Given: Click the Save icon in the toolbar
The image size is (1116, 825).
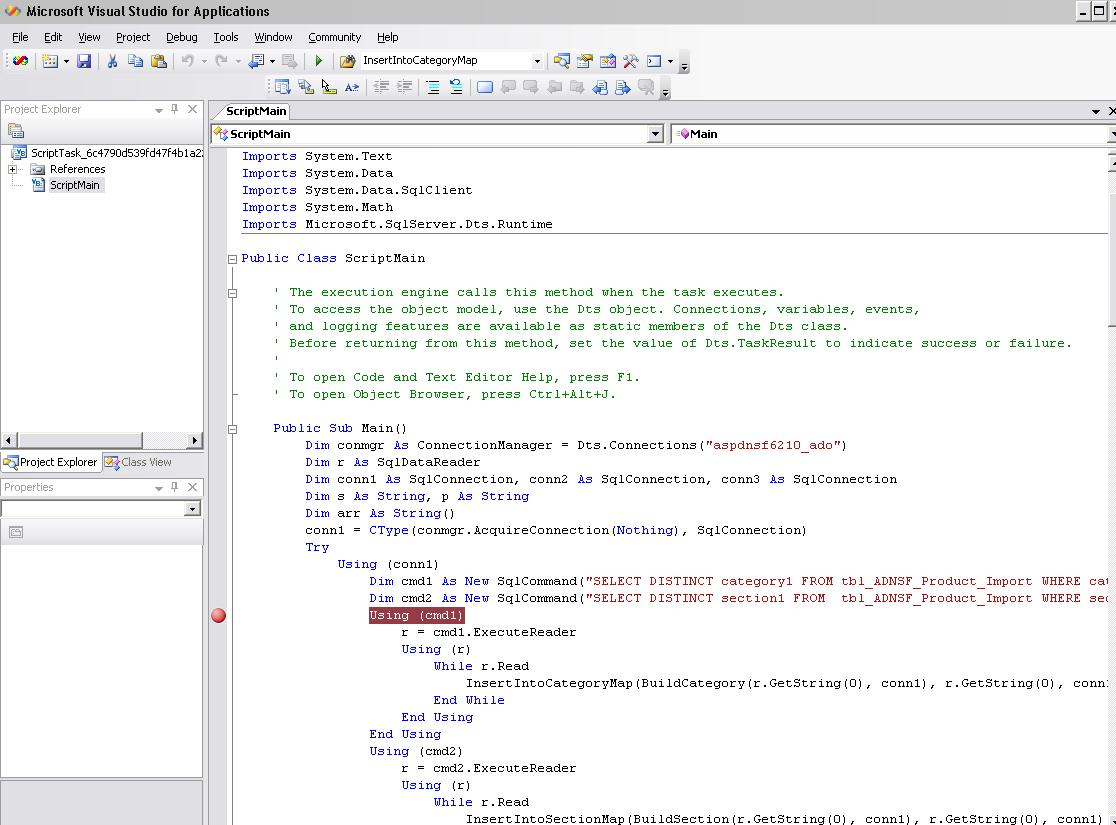Looking at the screenshot, I should point(84,61).
